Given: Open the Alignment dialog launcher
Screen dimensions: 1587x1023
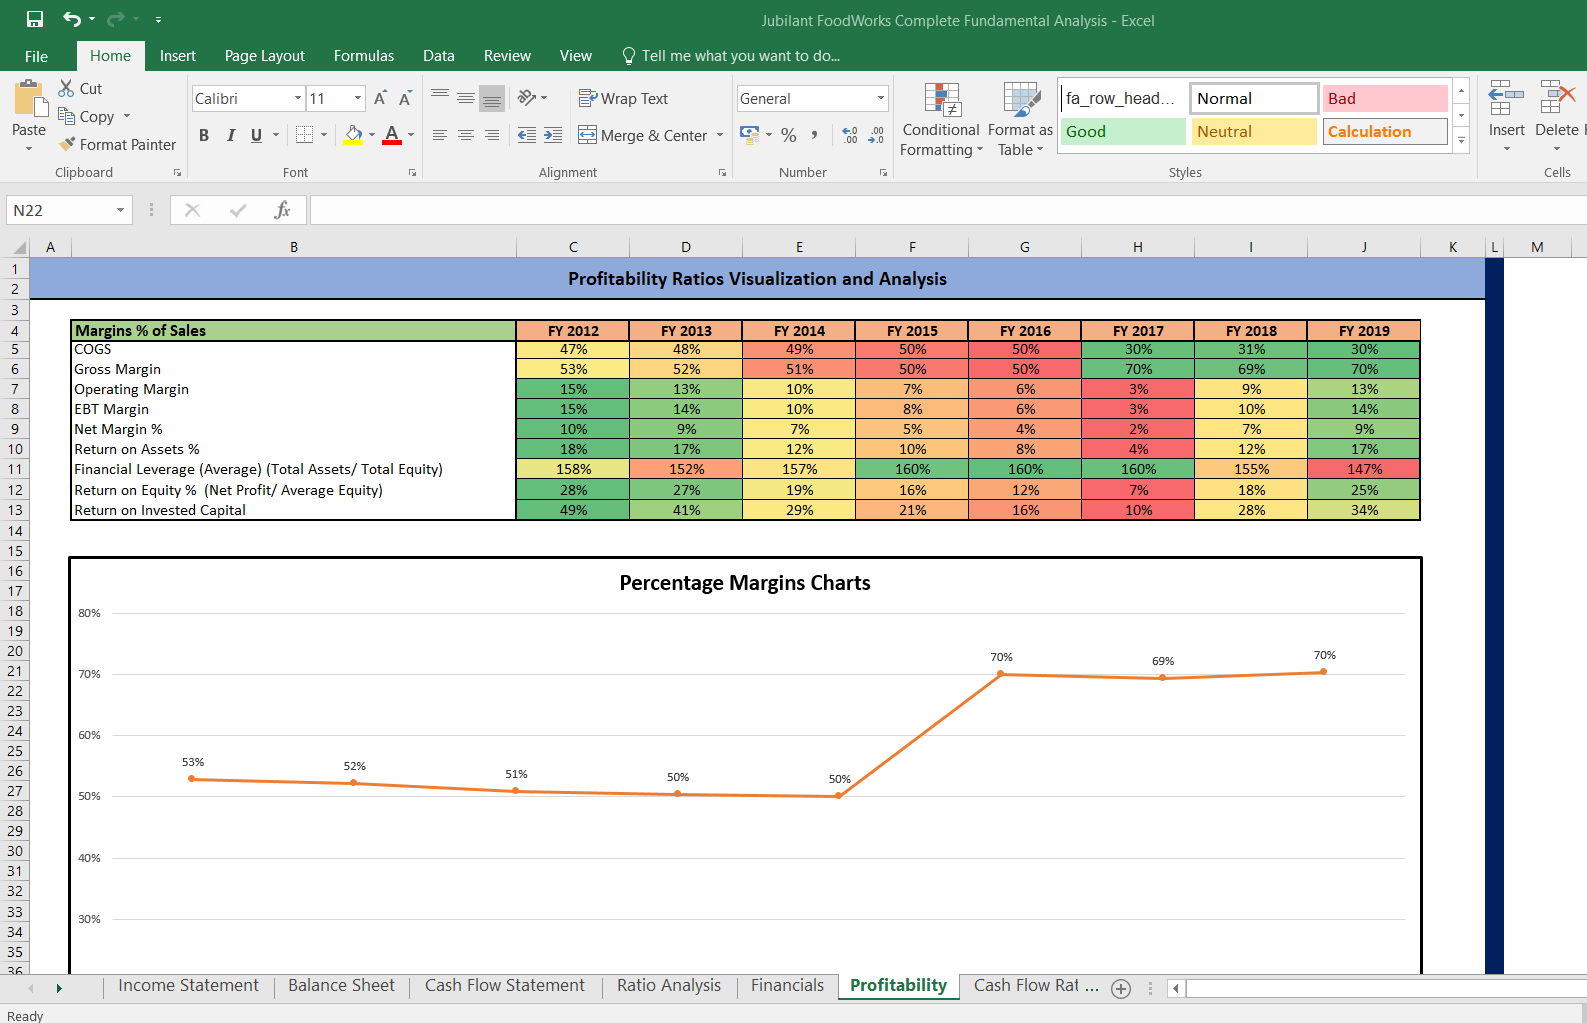Looking at the screenshot, I should pos(722,173).
